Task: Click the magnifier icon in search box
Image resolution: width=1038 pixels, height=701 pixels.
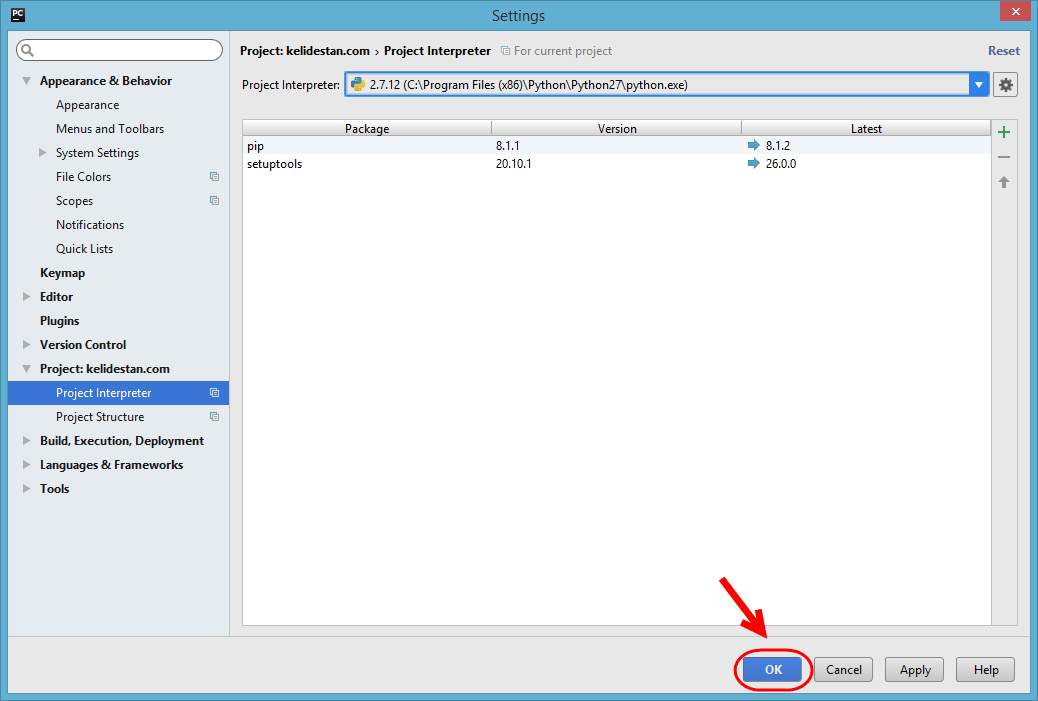Action: click(x=28, y=50)
